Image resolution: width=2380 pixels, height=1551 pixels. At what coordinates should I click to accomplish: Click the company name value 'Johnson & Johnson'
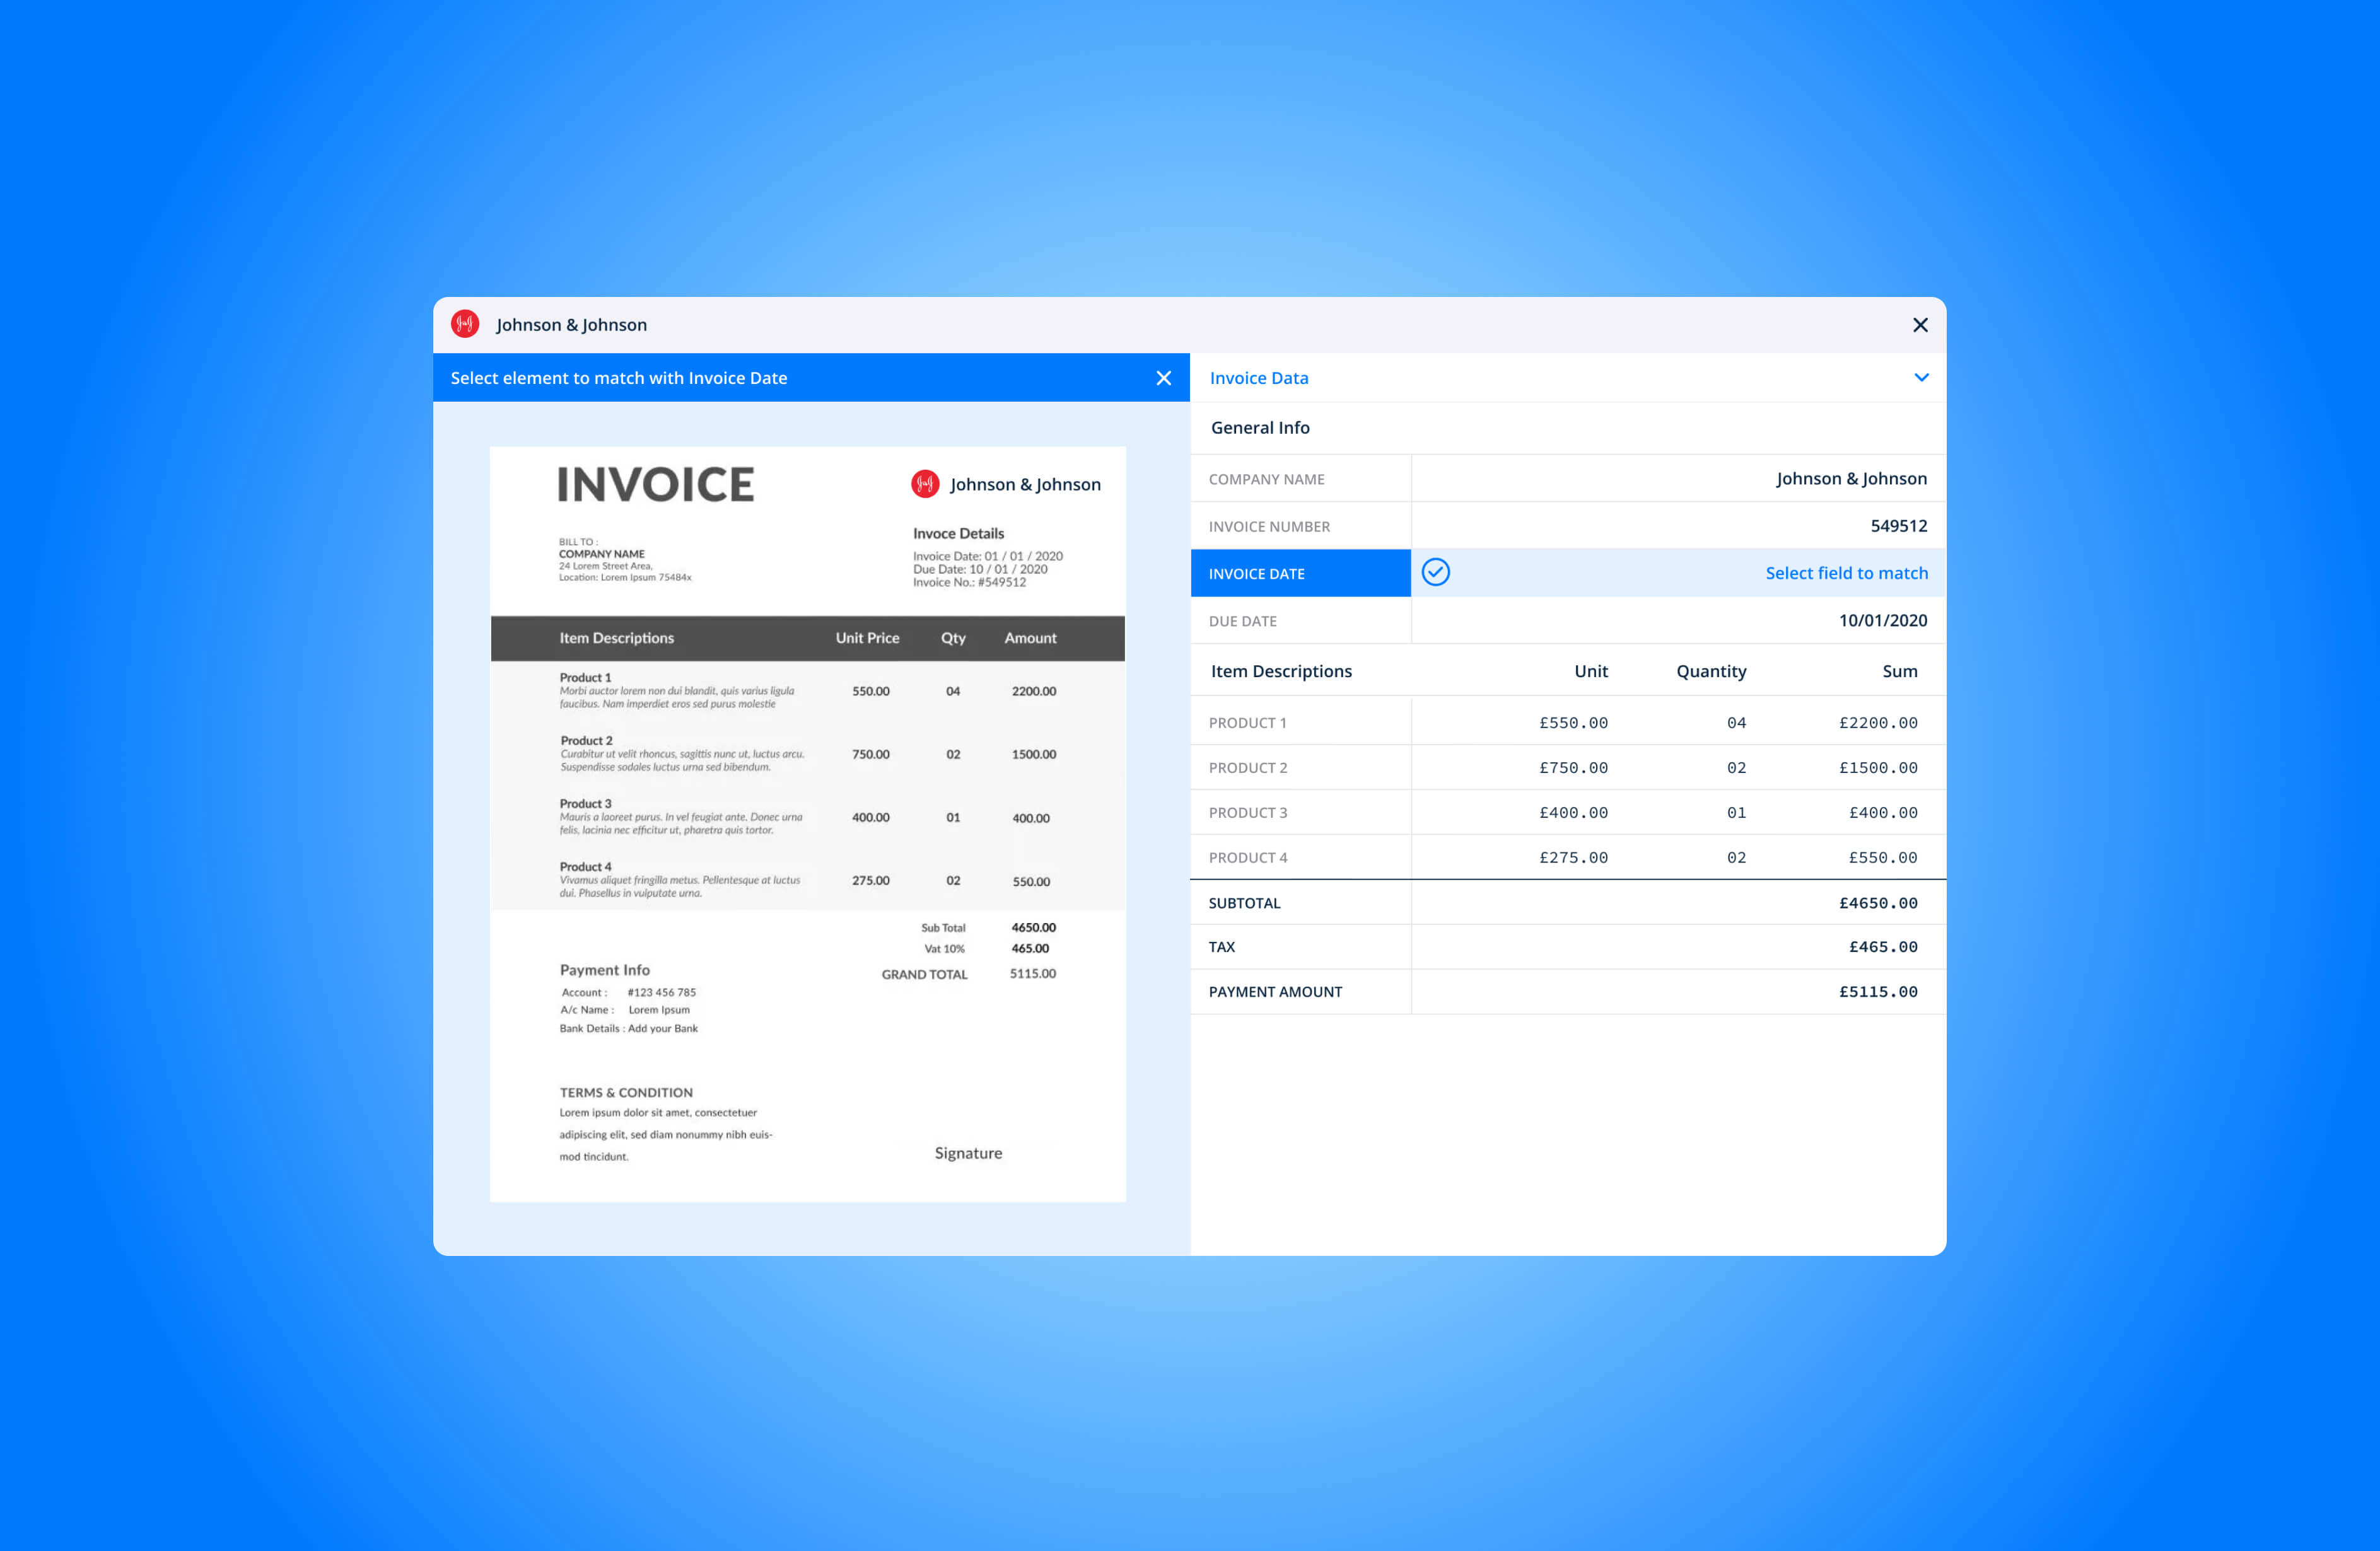[x=1851, y=478]
